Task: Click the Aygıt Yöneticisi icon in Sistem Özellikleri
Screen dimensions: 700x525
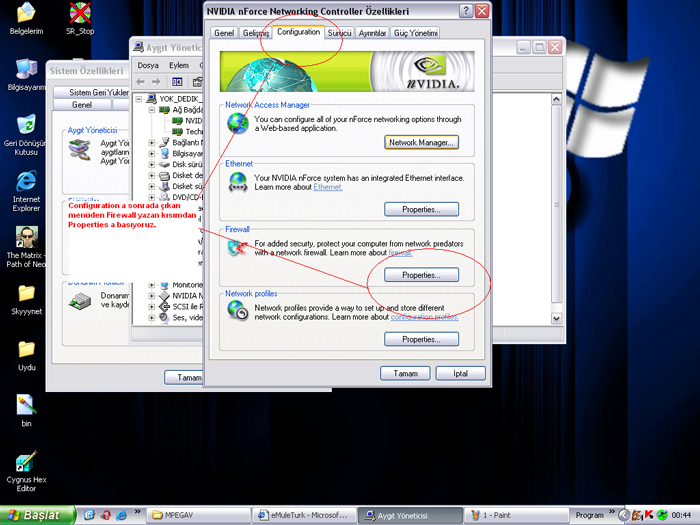Action: [x=79, y=150]
